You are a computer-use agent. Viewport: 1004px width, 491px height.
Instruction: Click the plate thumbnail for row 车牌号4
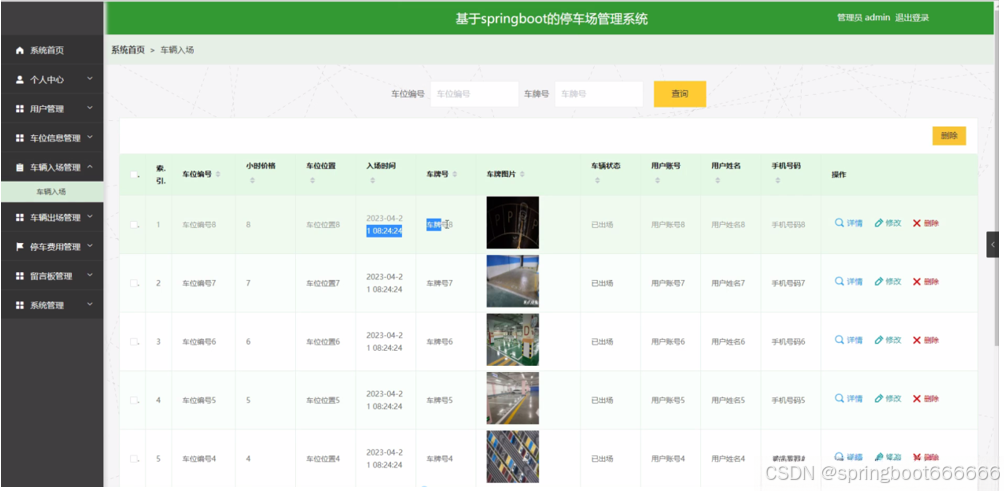tap(512, 456)
